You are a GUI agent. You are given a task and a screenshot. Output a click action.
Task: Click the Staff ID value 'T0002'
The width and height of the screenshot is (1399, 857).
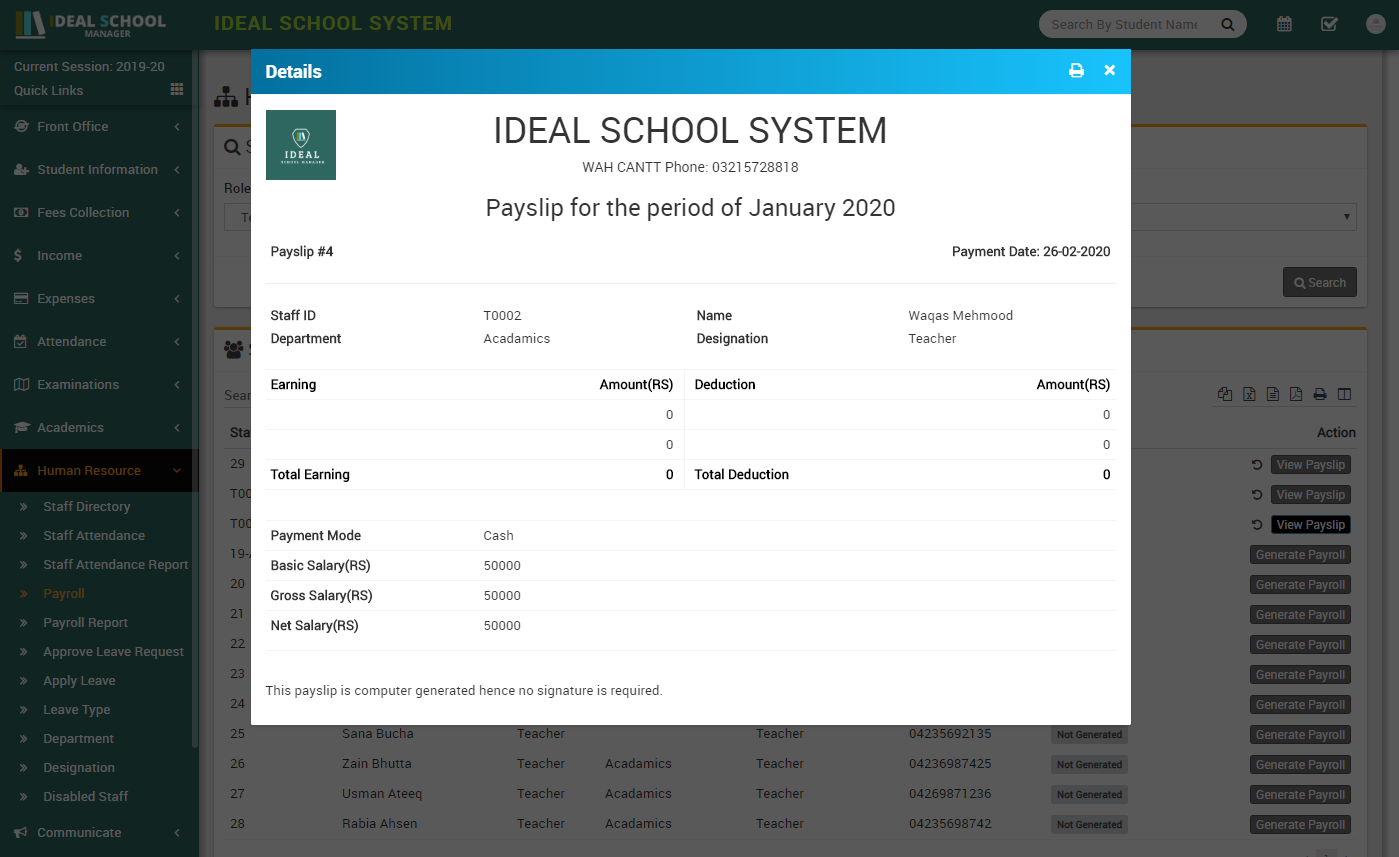(503, 316)
